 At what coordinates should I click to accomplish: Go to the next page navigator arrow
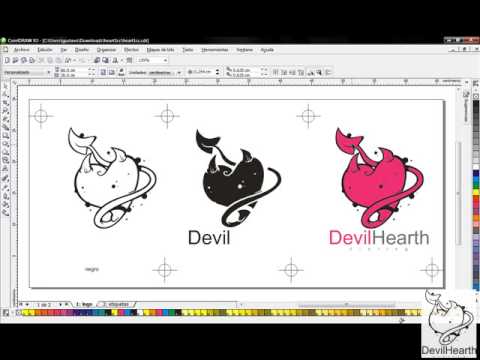pyautogui.click(x=60, y=304)
